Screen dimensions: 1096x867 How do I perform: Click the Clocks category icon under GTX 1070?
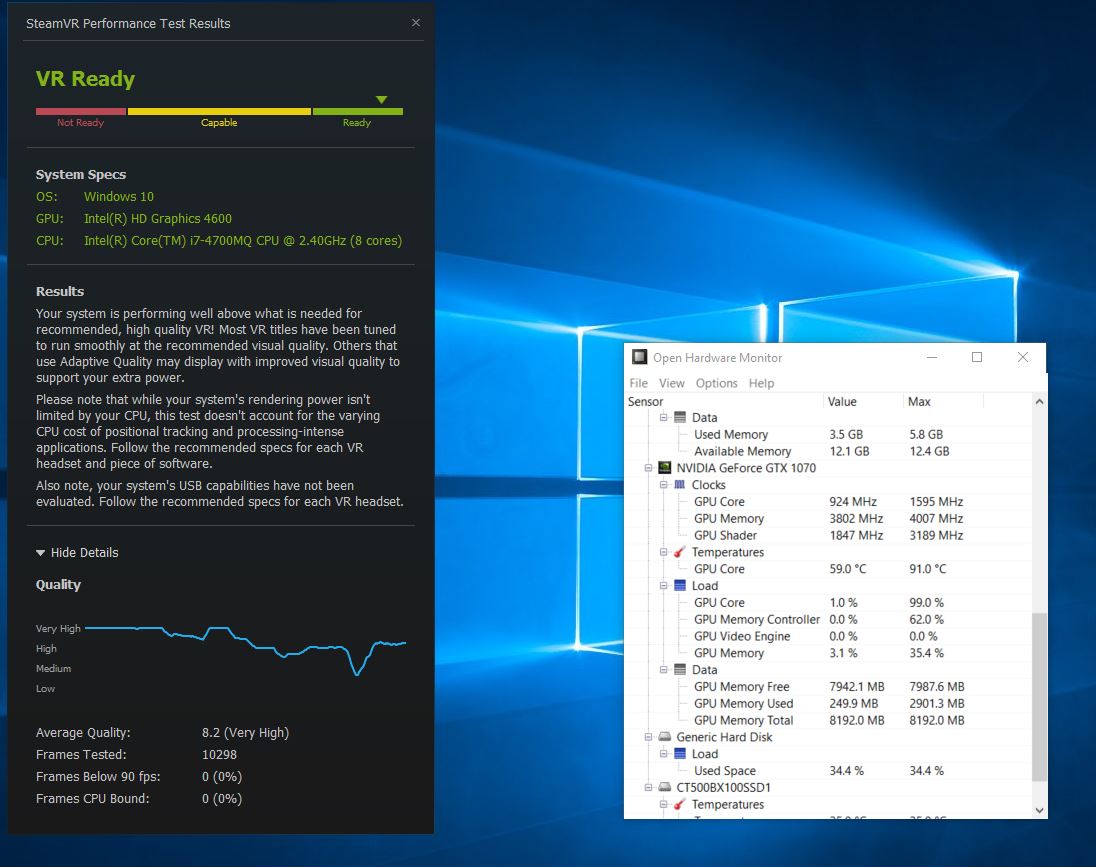[x=679, y=485]
